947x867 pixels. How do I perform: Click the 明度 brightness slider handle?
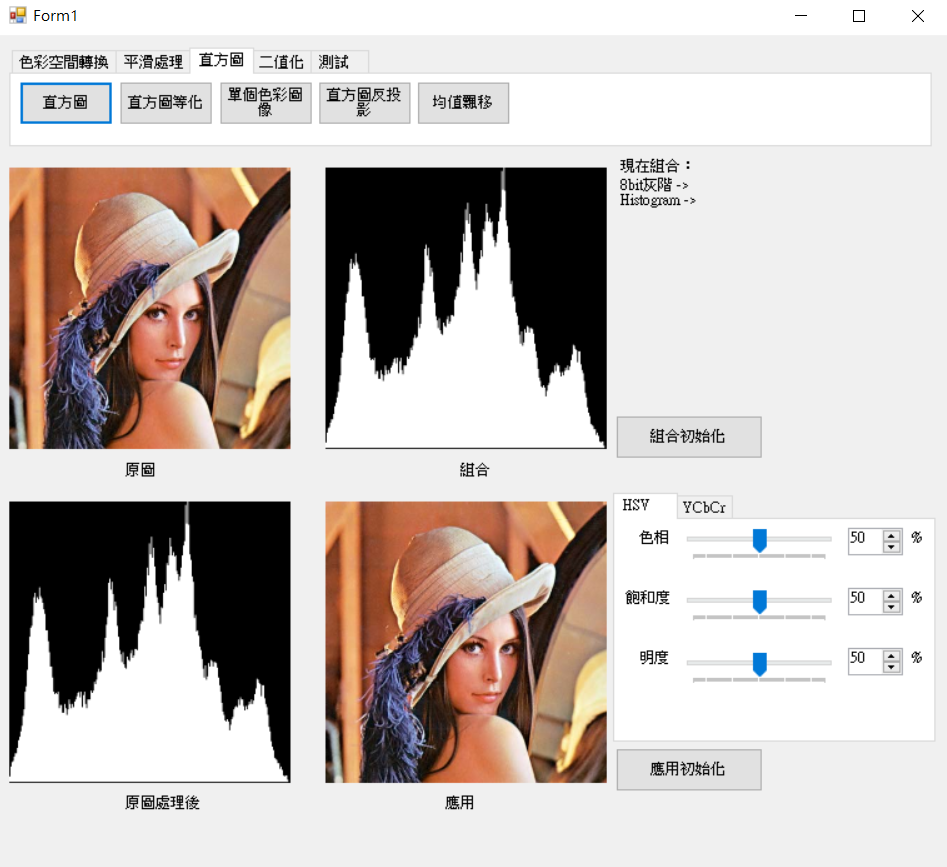[x=760, y=664]
